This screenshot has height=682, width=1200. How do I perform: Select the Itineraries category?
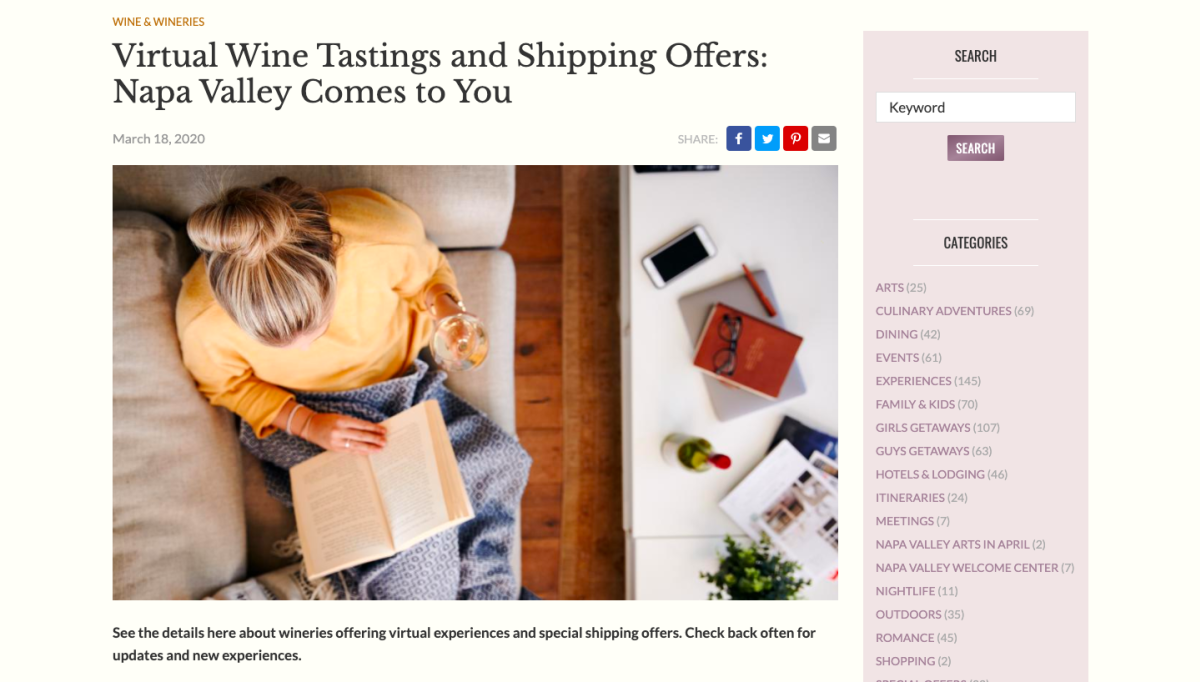pyautogui.click(x=910, y=498)
